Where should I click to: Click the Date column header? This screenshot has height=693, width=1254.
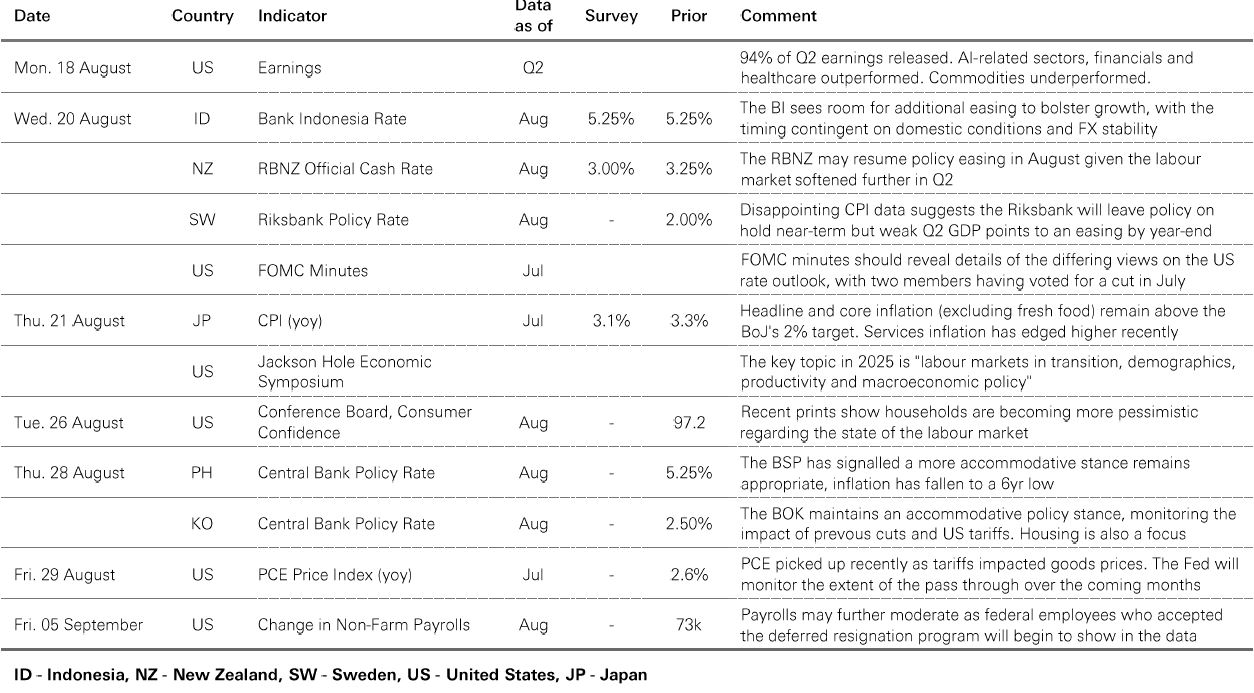[x=32, y=16]
